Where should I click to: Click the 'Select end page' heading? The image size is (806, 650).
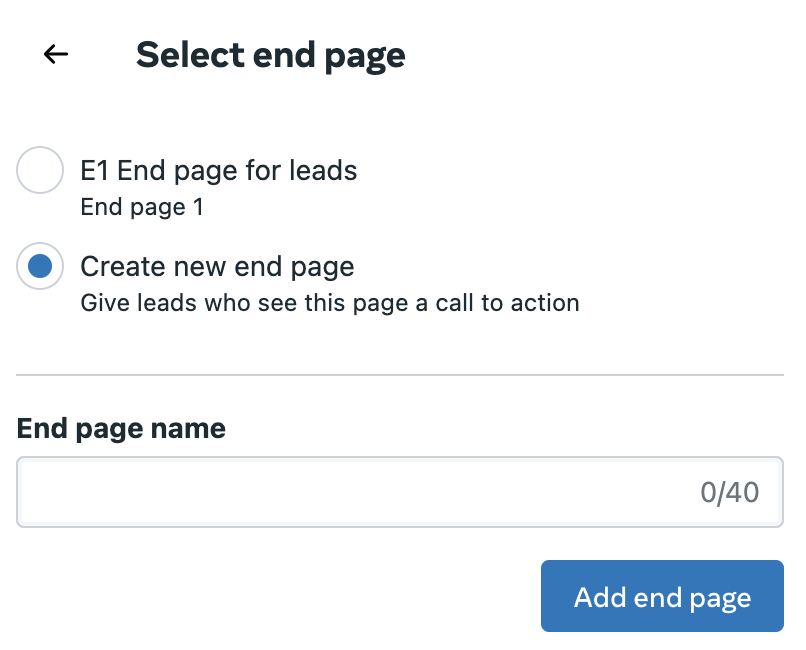271,55
